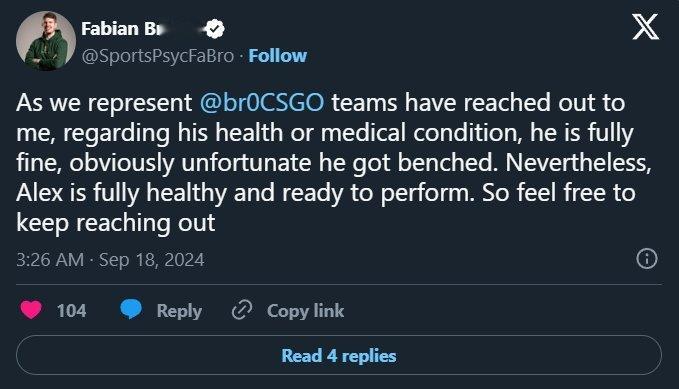
Task: Follow @SportsPsycFaBro
Action: click(x=278, y=56)
